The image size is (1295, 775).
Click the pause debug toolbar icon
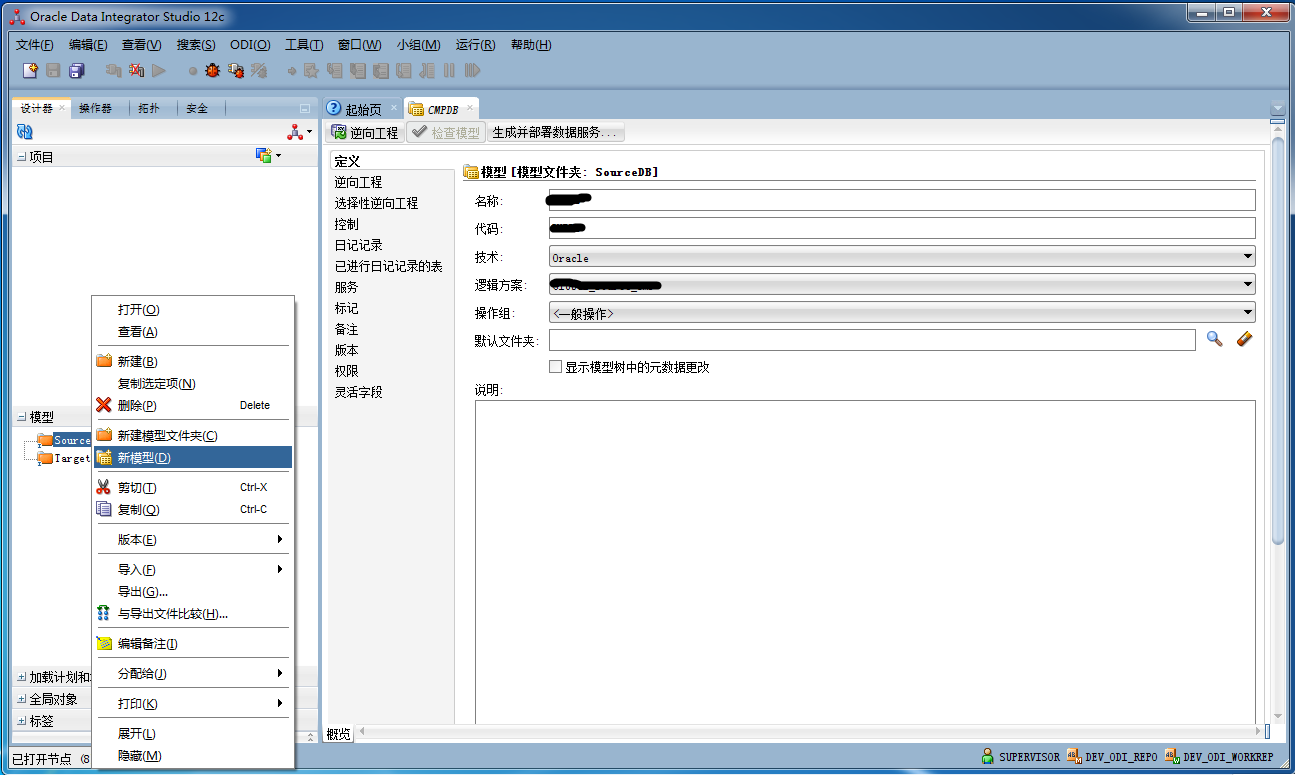(x=450, y=70)
